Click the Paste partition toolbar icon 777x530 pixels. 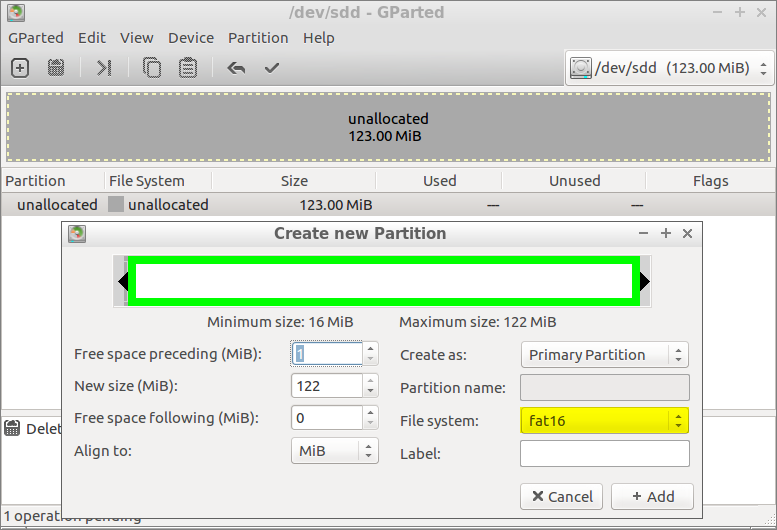(188, 68)
